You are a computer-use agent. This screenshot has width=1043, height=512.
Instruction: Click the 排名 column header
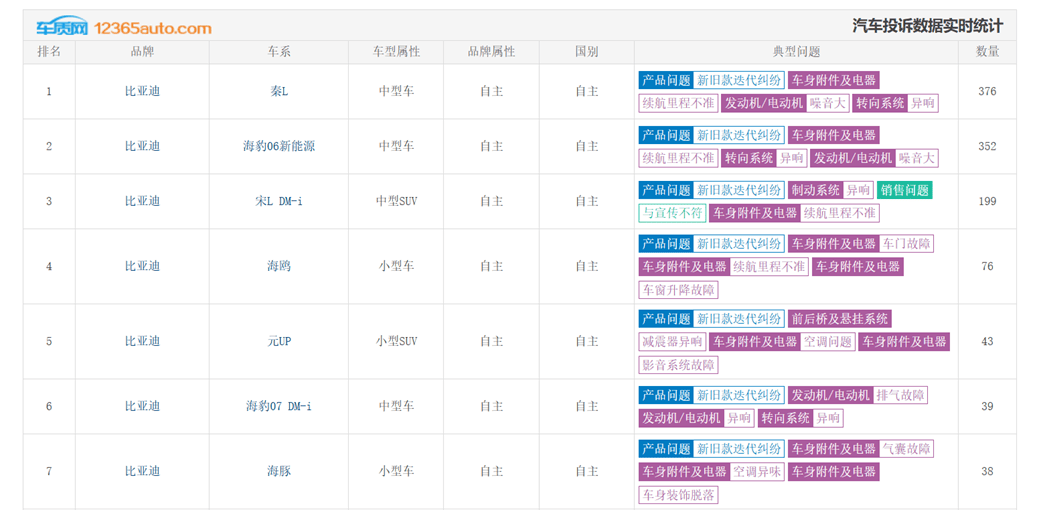[x=49, y=52]
